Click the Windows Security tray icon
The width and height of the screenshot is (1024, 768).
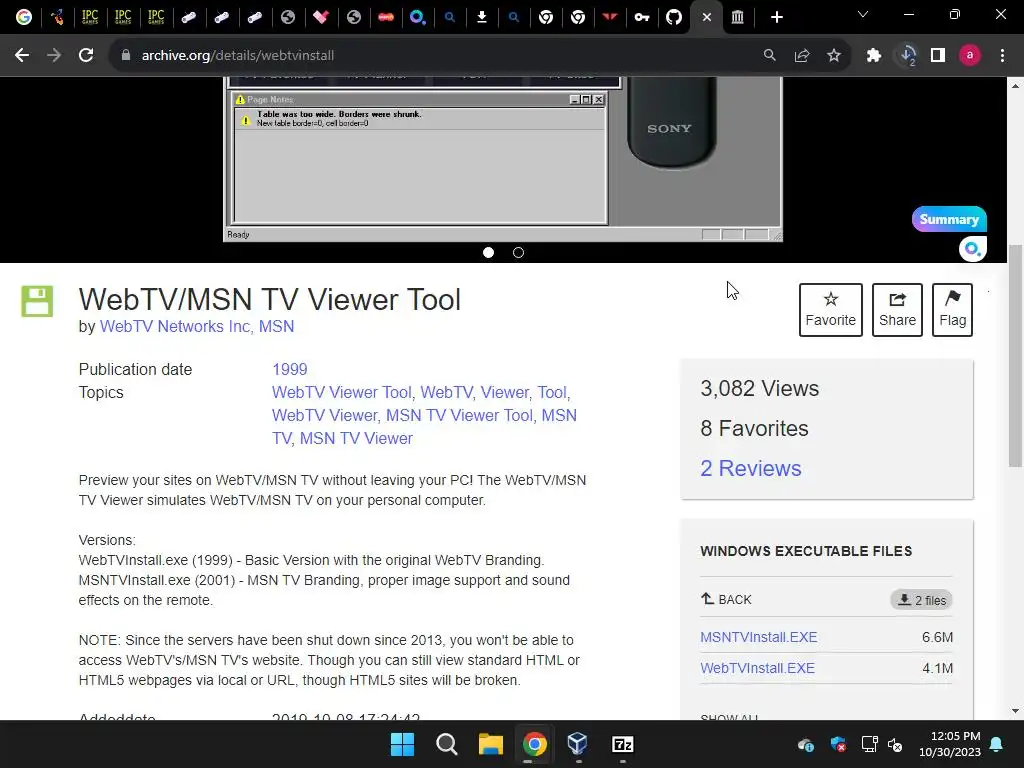(838, 744)
